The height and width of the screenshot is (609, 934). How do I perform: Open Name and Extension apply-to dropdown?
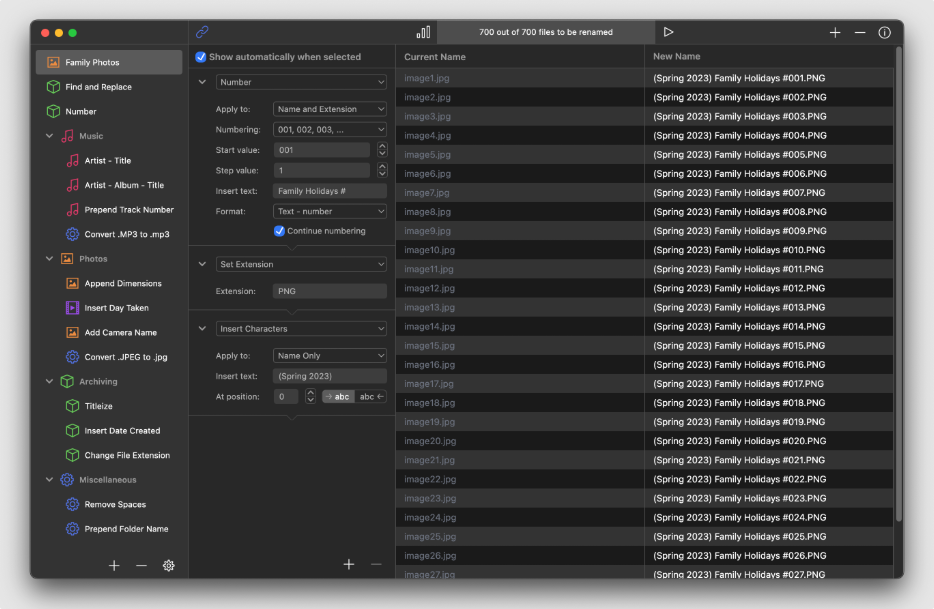click(x=329, y=109)
